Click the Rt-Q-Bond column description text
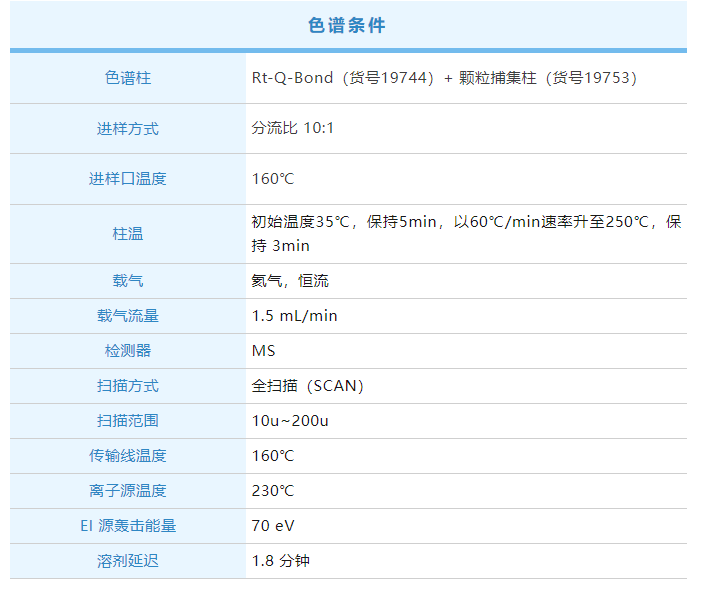The image size is (701, 596). (x=444, y=78)
